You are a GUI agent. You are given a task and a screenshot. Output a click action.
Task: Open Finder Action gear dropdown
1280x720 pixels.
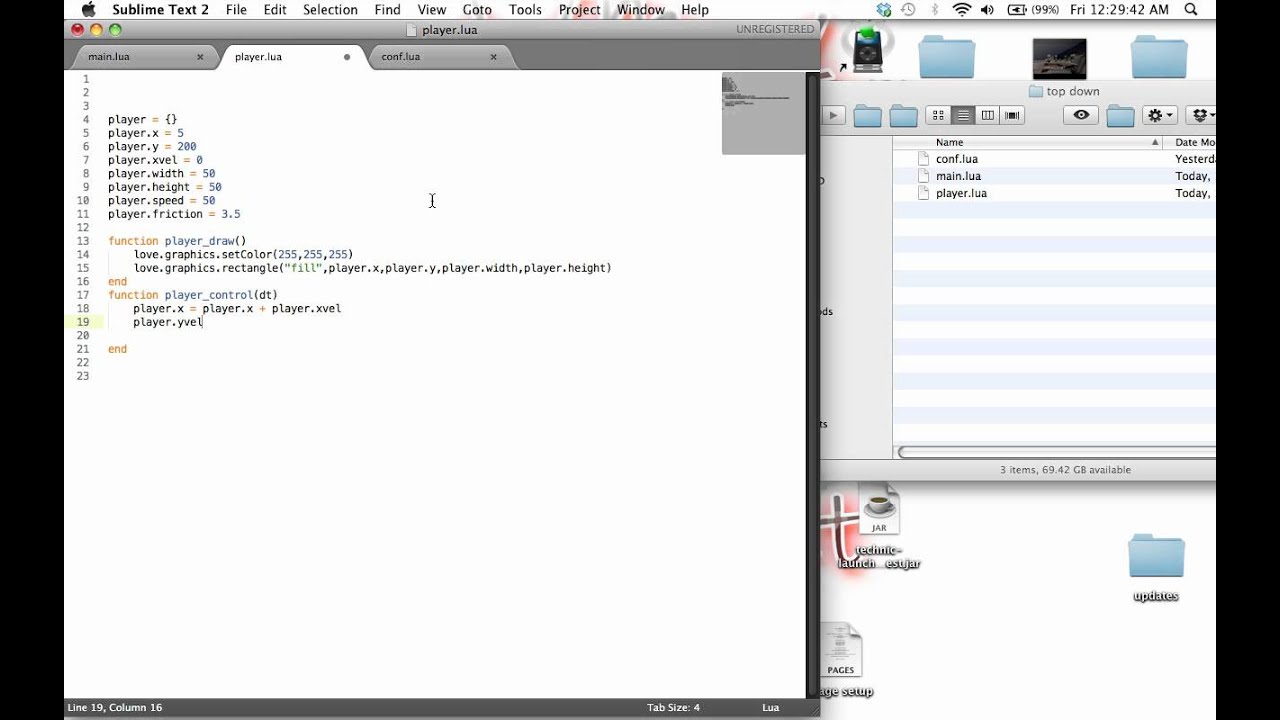click(1161, 116)
